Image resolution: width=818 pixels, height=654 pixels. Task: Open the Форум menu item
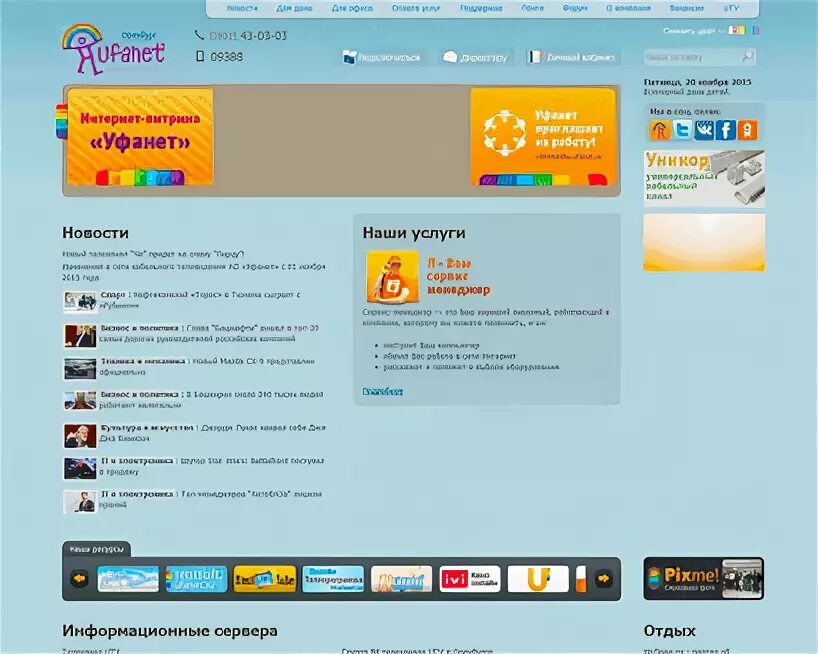pos(574,8)
